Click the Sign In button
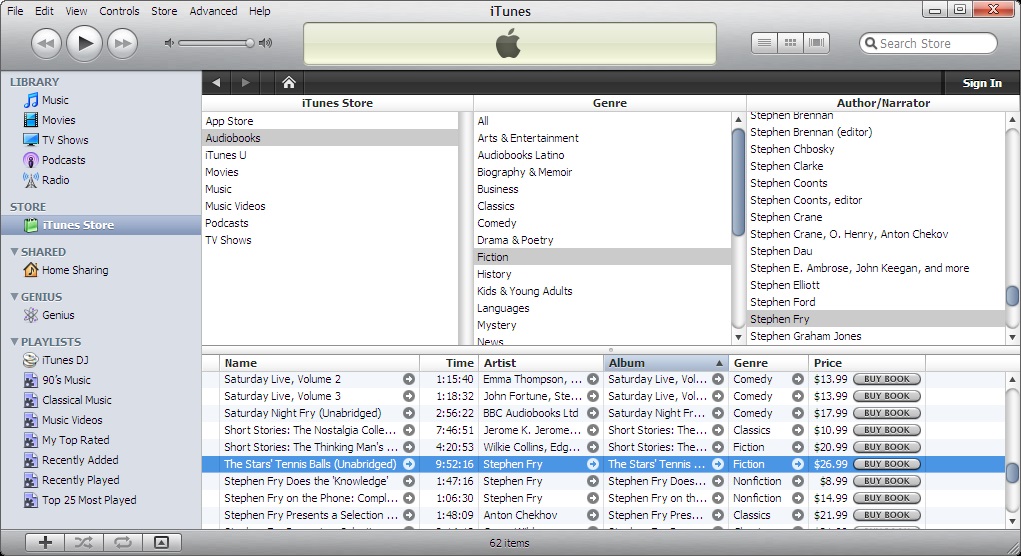Viewport: 1021px width, 556px height. [x=982, y=83]
